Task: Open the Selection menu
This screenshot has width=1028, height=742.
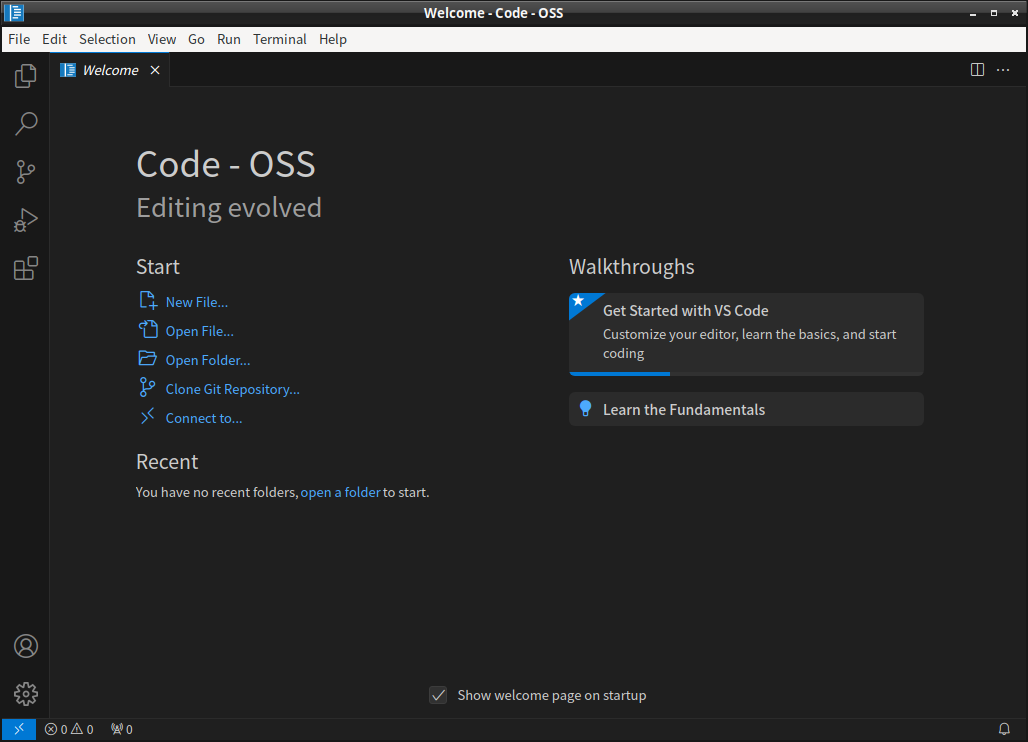Action: click(108, 39)
